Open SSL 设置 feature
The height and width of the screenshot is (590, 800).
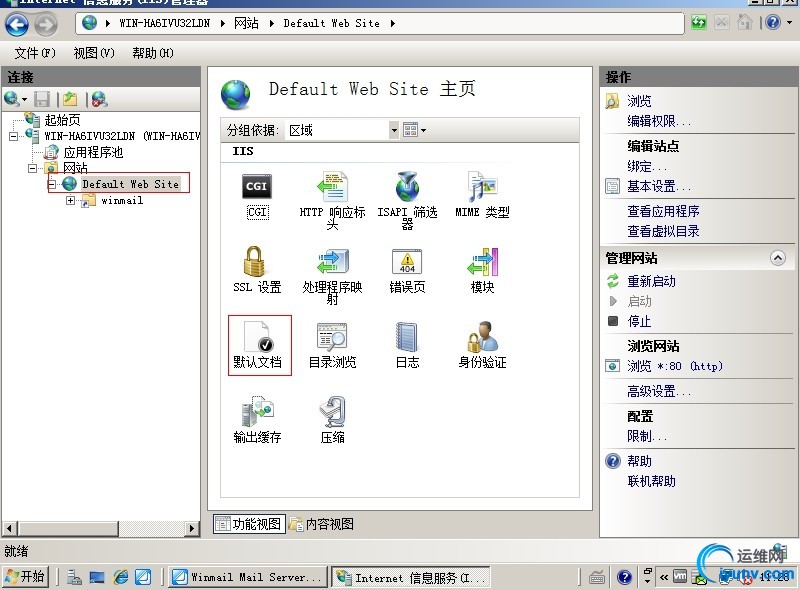(x=257, y=271)
